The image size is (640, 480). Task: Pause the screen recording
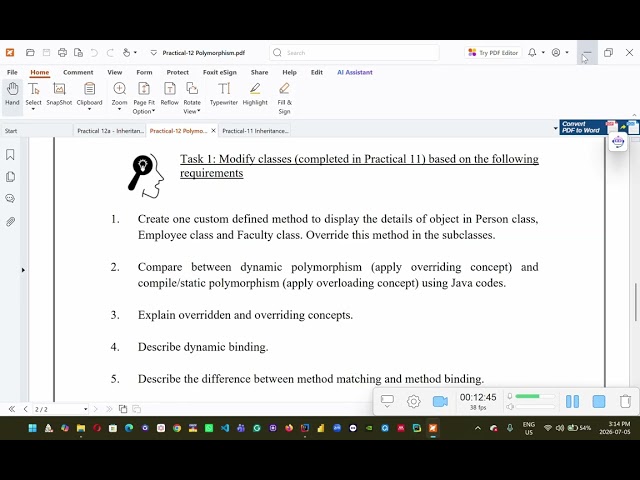click(572, 402)
